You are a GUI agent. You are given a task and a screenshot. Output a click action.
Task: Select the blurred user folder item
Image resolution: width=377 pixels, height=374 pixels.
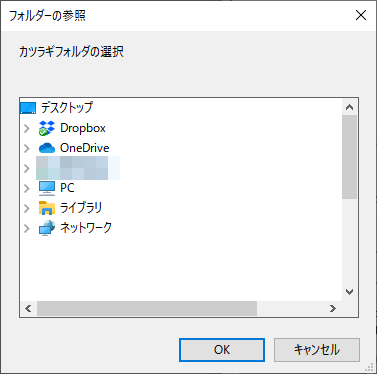(x=78, y=168)
